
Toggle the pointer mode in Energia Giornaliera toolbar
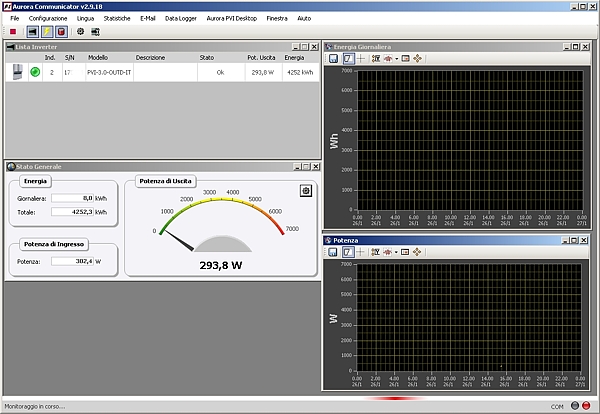[348, 59]
